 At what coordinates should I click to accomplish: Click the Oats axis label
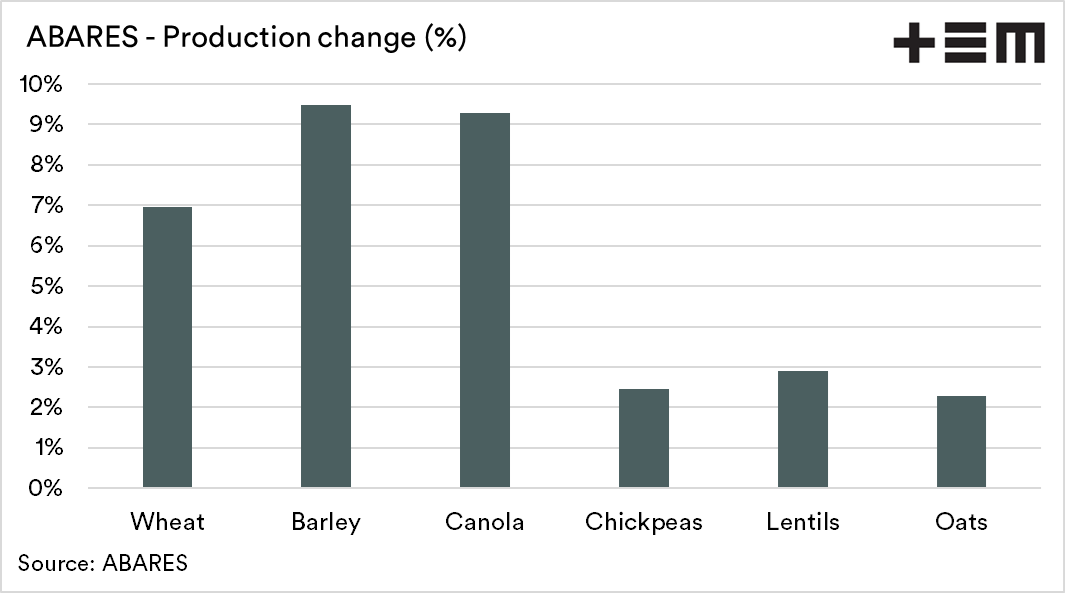click(961, 522)
